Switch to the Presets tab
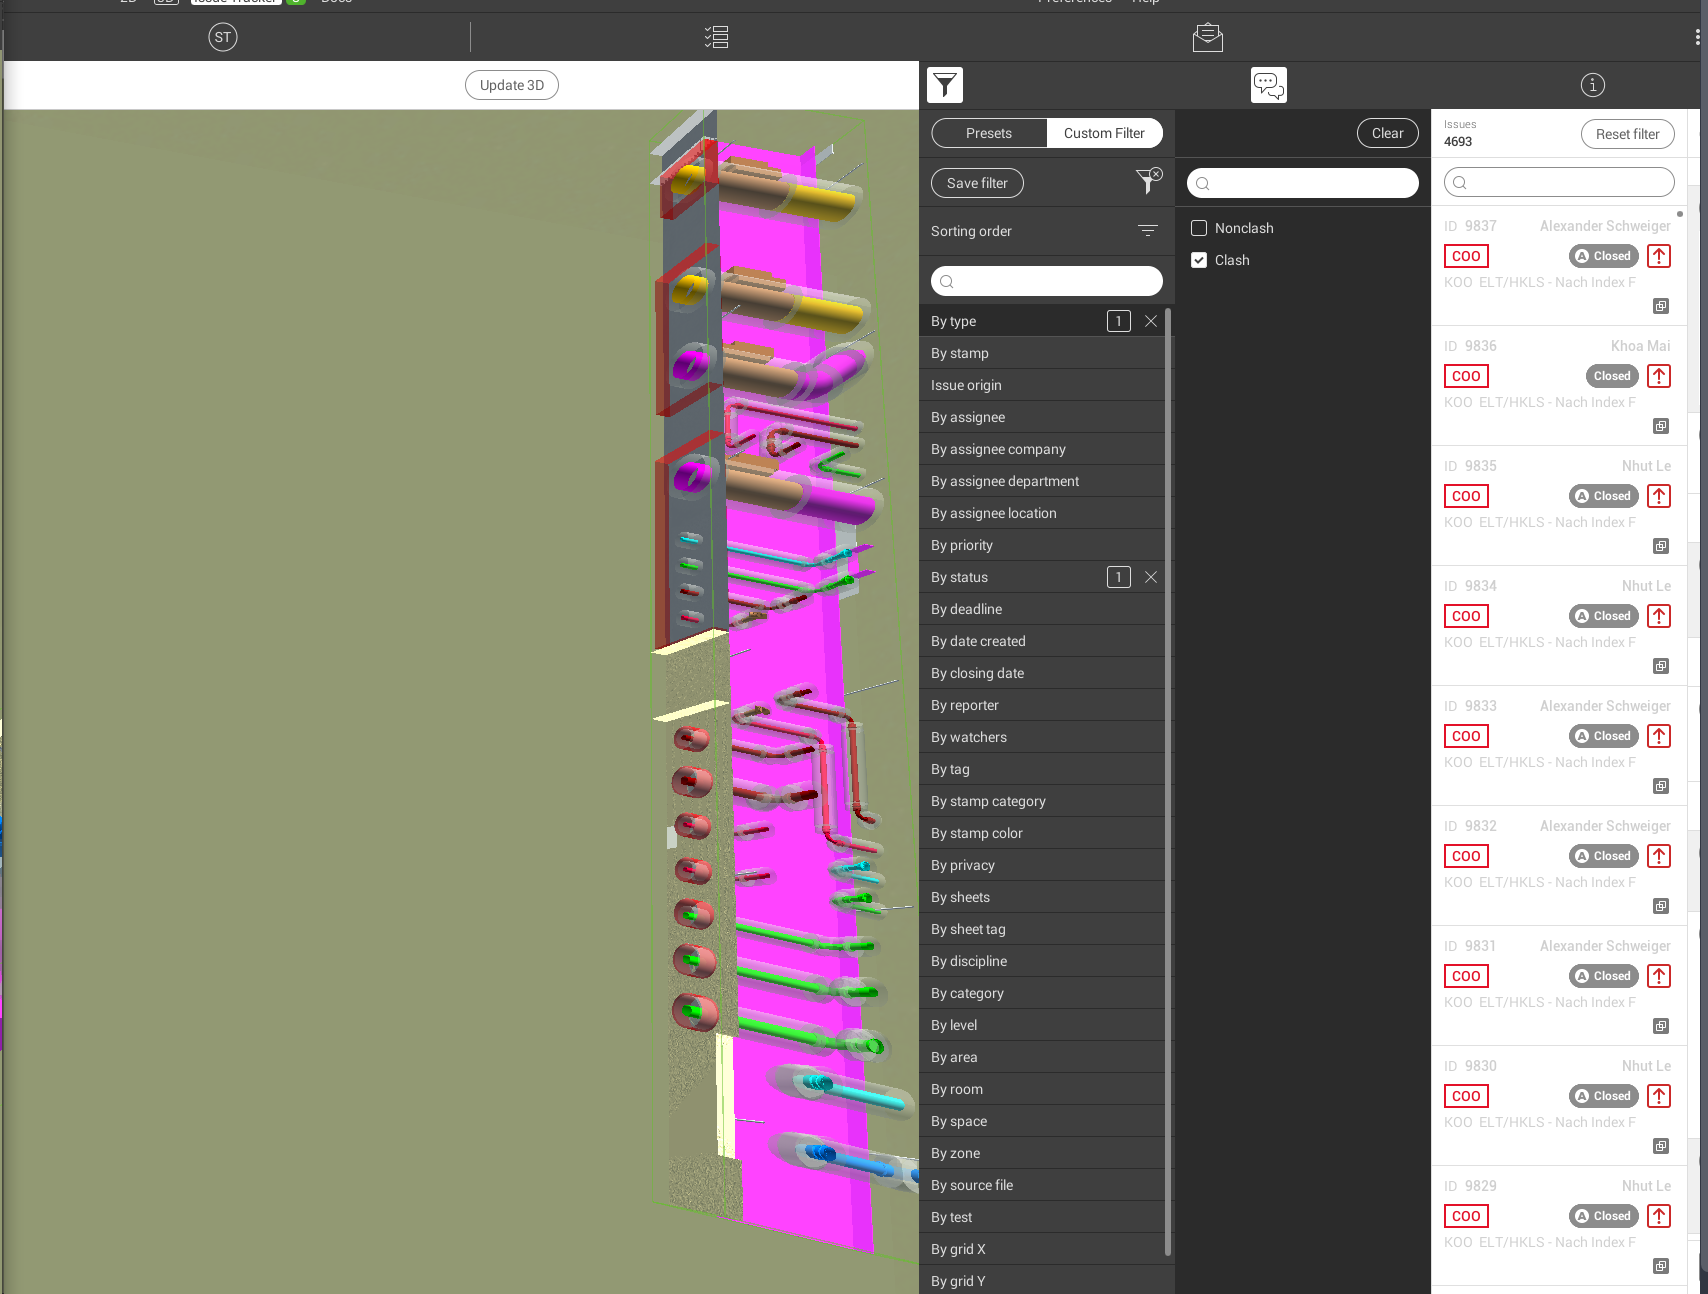The height and width of the screenshot is (1294, 1708). pyautogui.click(x=988, y=133)
